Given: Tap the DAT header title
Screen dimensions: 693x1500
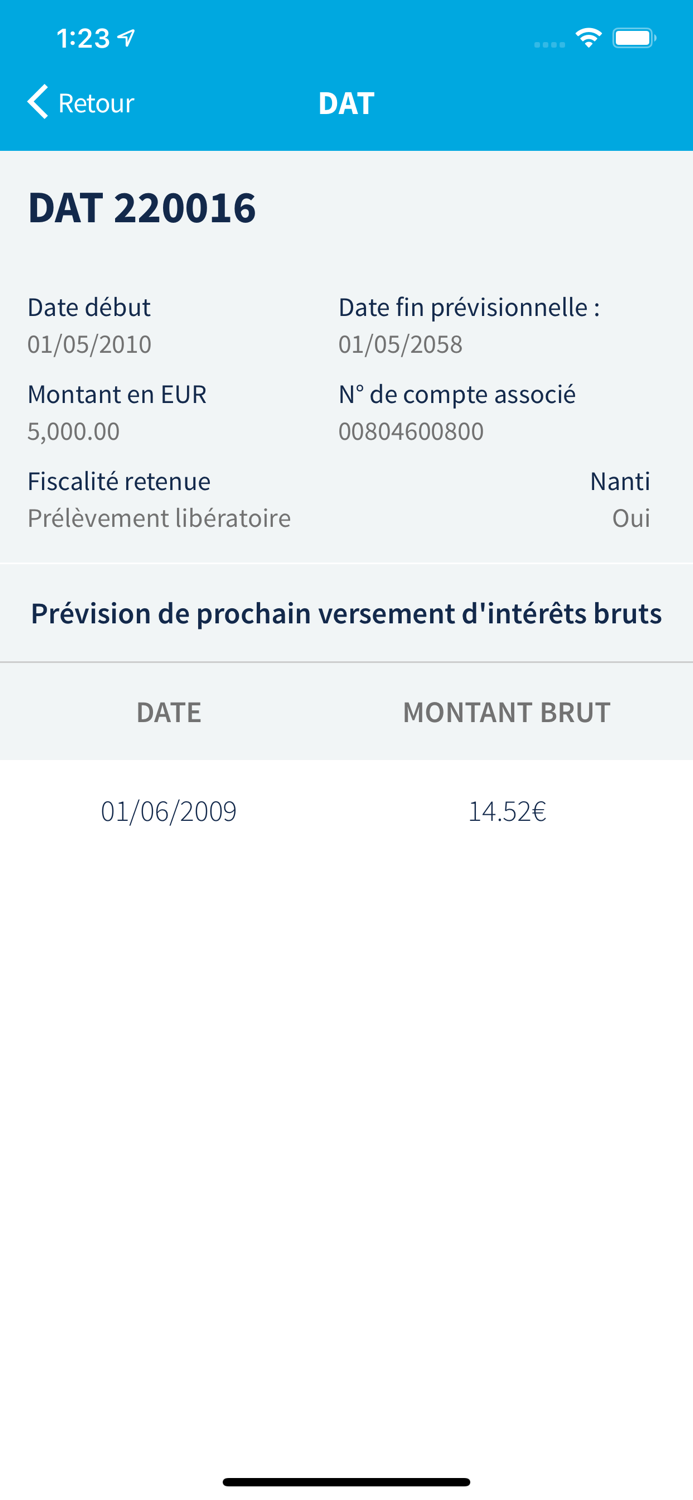Looking at the screenshot, I should tap(346, 102).
